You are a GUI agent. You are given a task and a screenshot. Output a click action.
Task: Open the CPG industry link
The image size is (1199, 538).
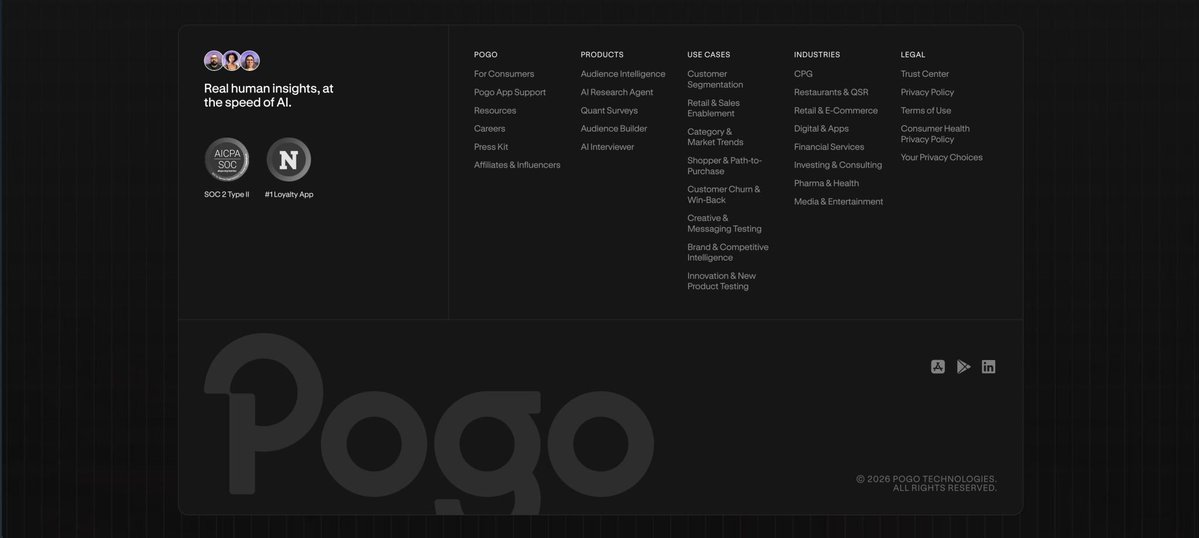[x=803, y=74]
